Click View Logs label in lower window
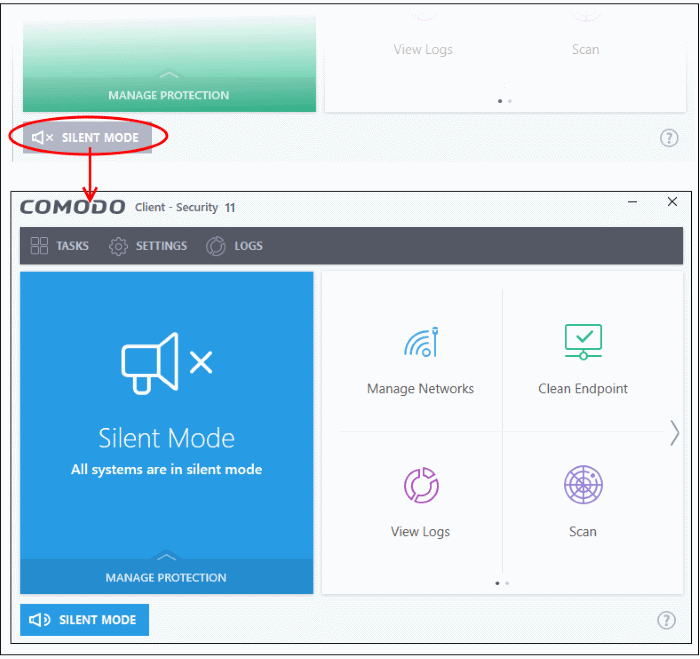This screenshot has height=659, width=700. point(420,532)
